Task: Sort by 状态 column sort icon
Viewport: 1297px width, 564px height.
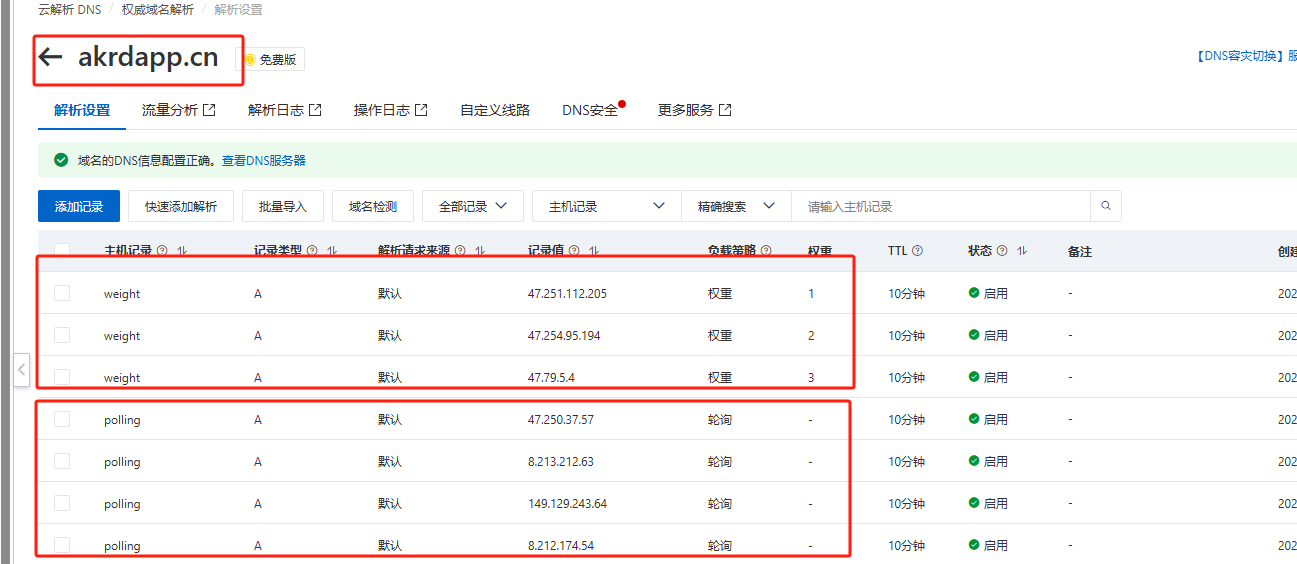Action: point(1021,251)
